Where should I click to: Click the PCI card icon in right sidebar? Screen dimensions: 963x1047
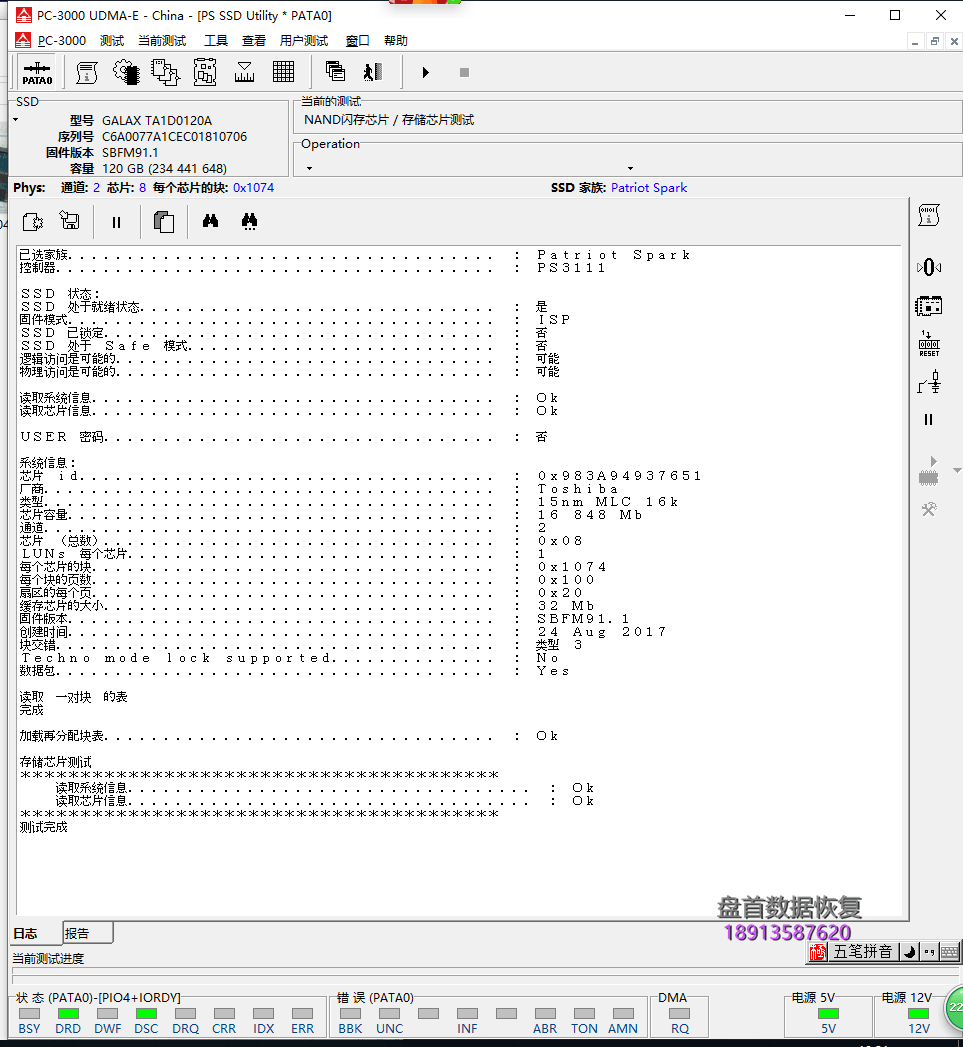coord(928,306)
